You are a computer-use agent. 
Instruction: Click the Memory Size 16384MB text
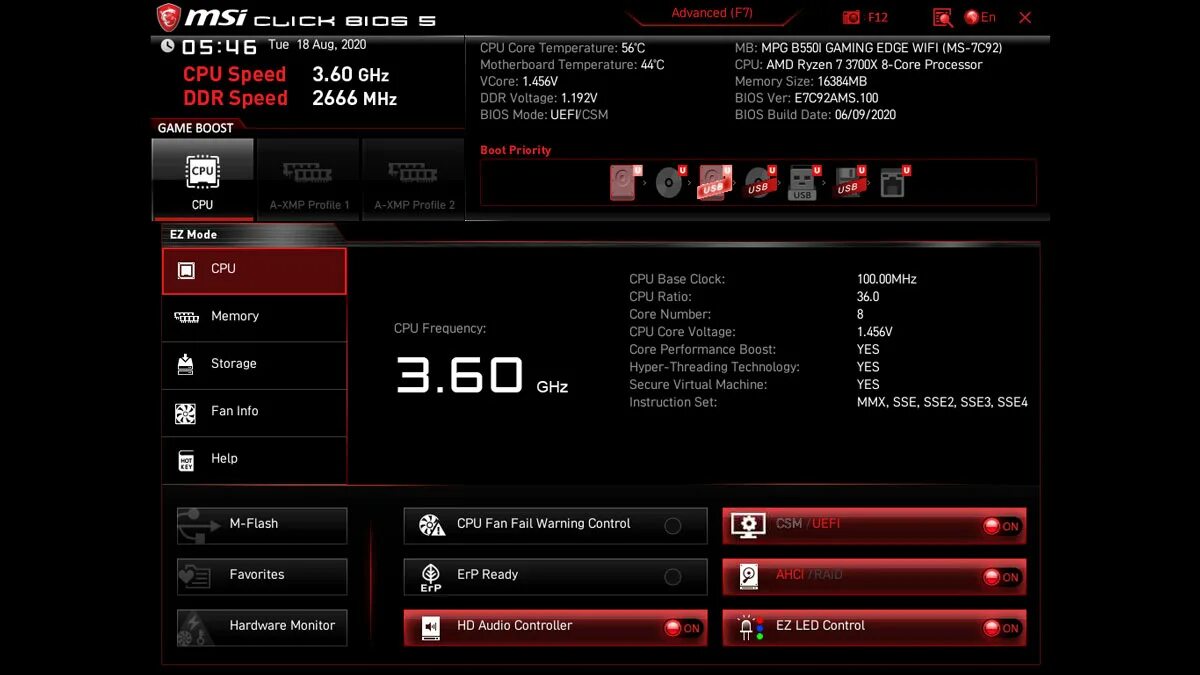pos(801,81)
